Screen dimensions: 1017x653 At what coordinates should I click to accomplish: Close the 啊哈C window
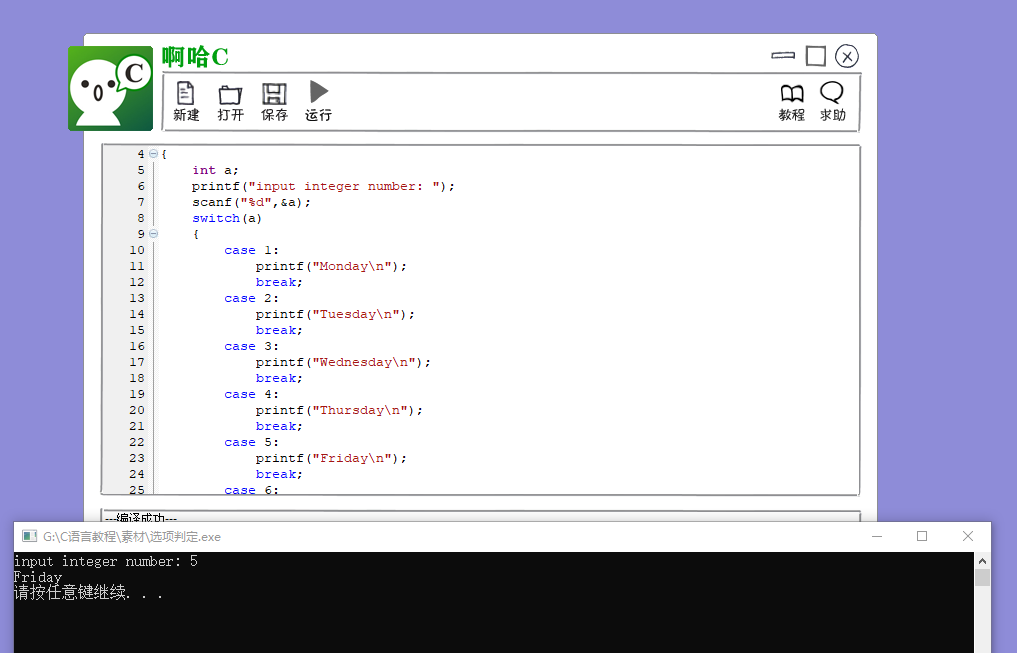point(846,56)
